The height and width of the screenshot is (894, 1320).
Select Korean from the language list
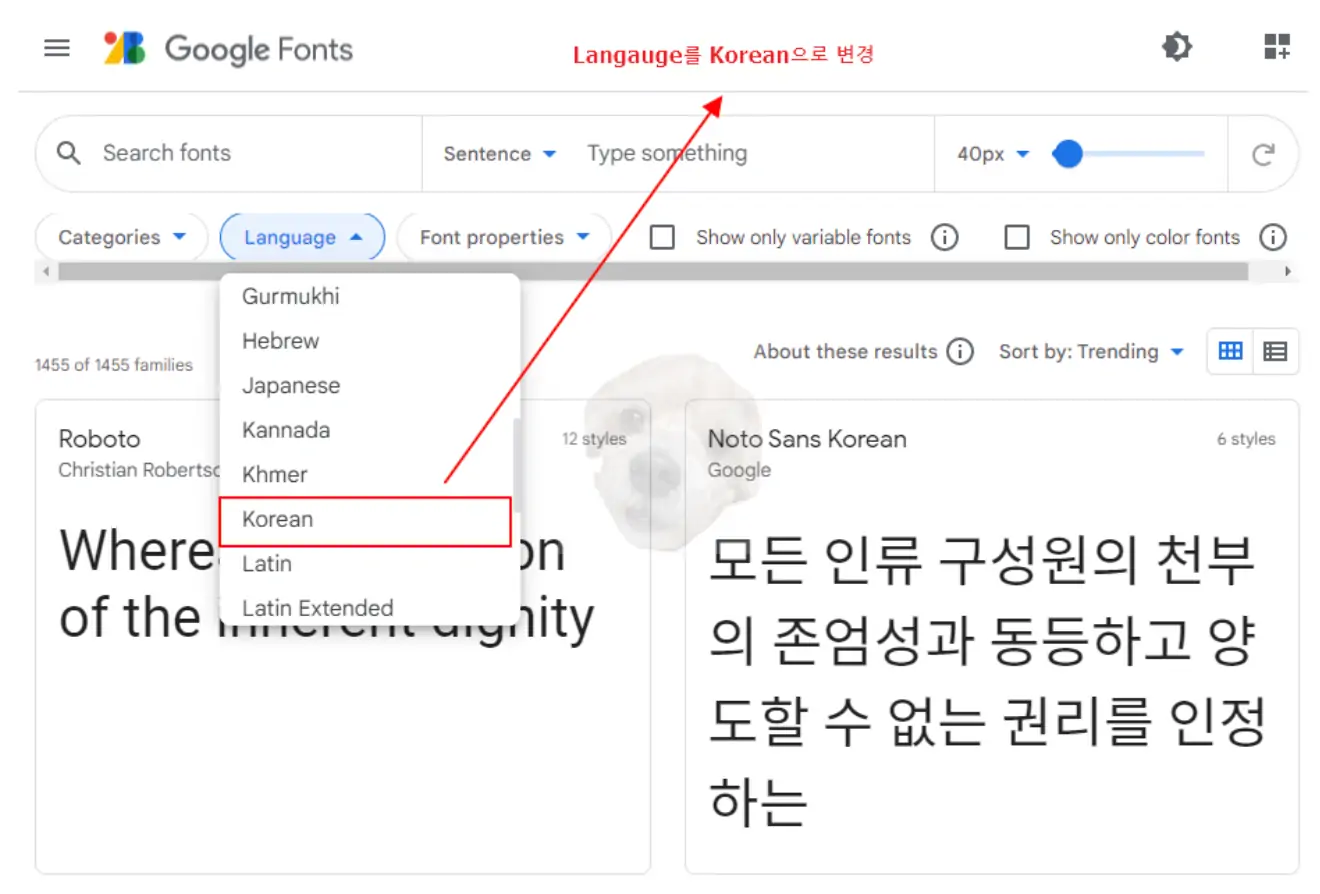(x=277, y=519)
